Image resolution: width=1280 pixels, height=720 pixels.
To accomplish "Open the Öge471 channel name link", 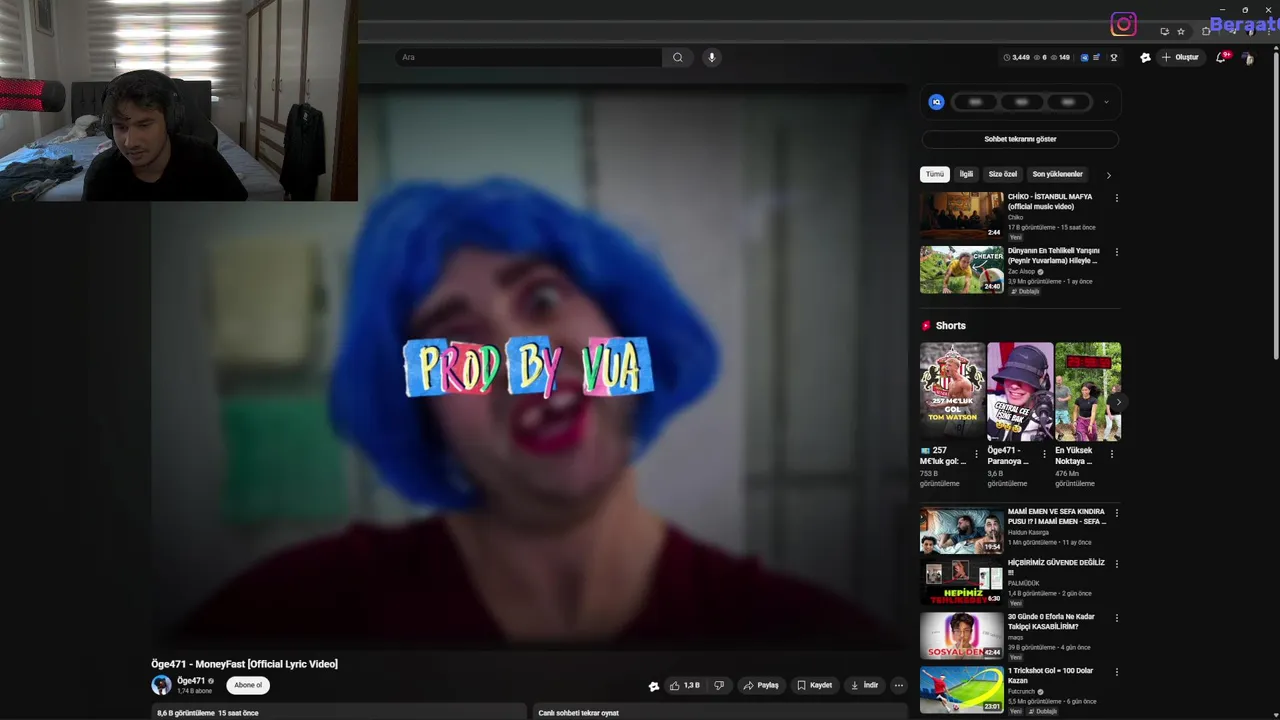I will pos(190,681).
